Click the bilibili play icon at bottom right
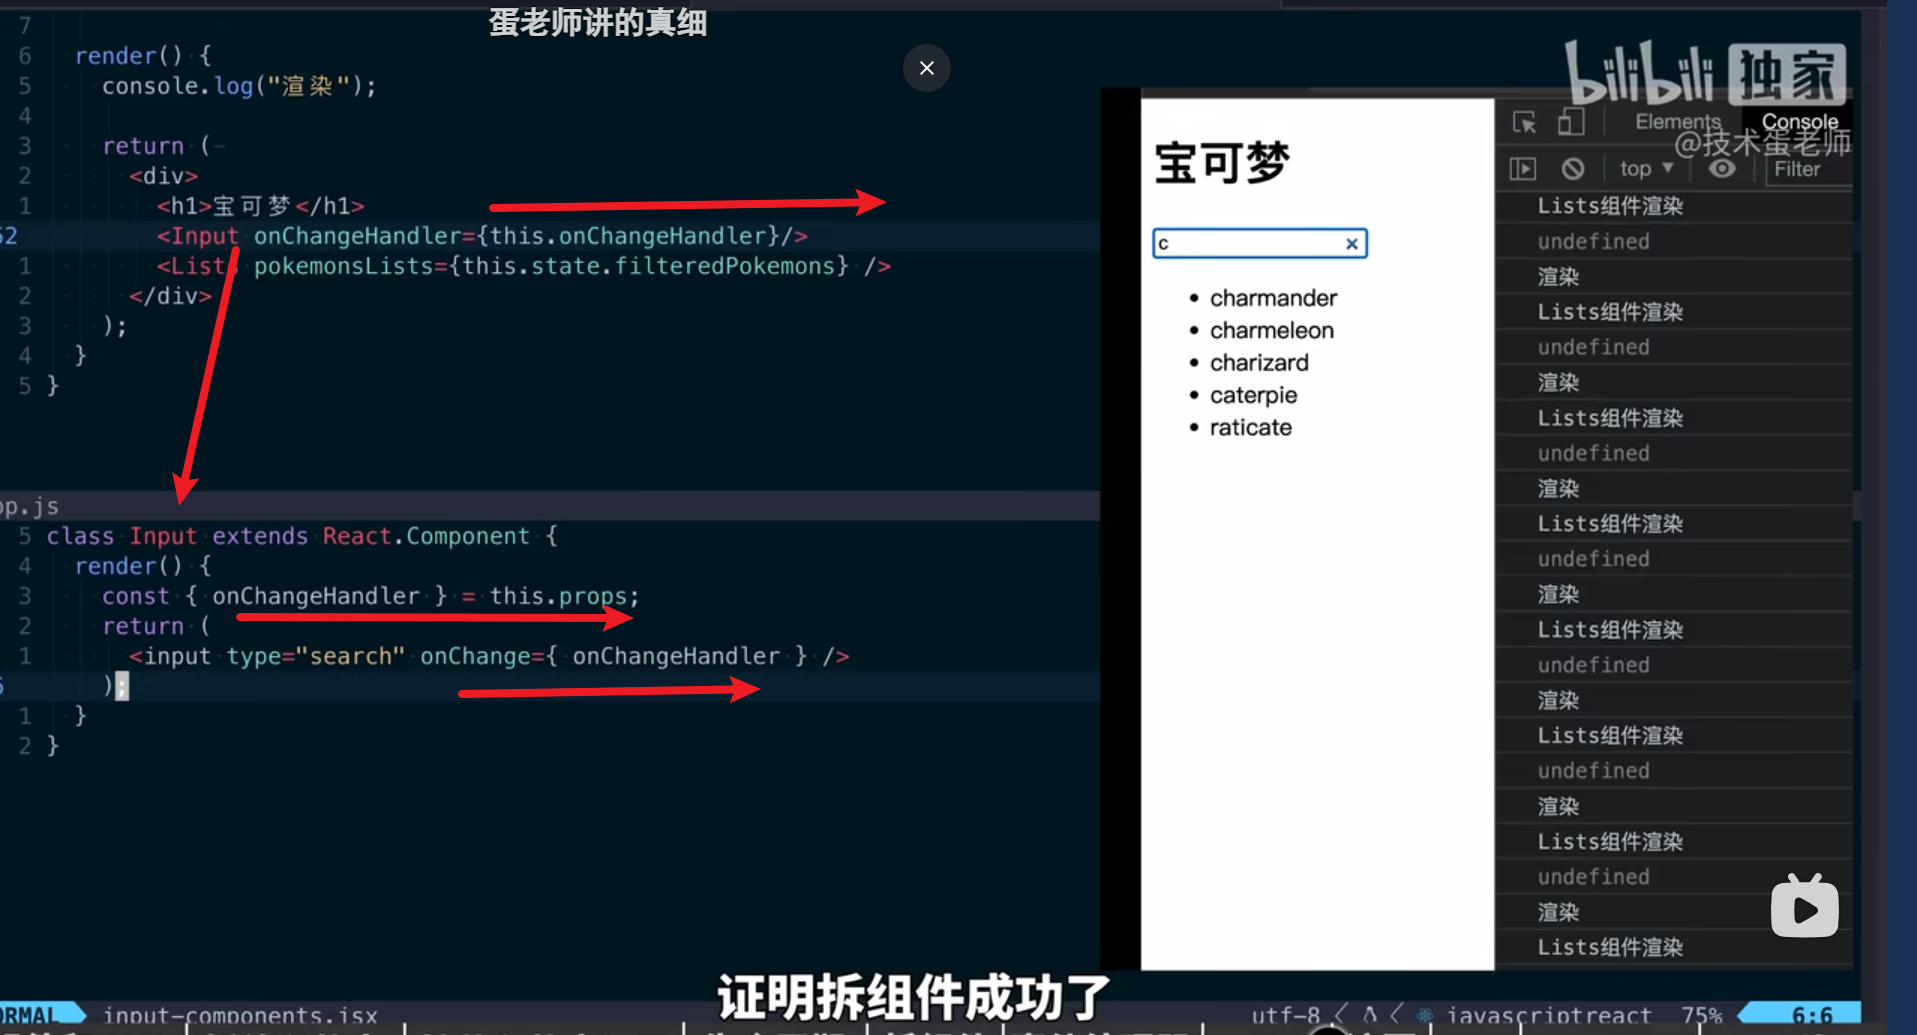This screenshot has height=1035, width=1917. (x=1804, y=906)
